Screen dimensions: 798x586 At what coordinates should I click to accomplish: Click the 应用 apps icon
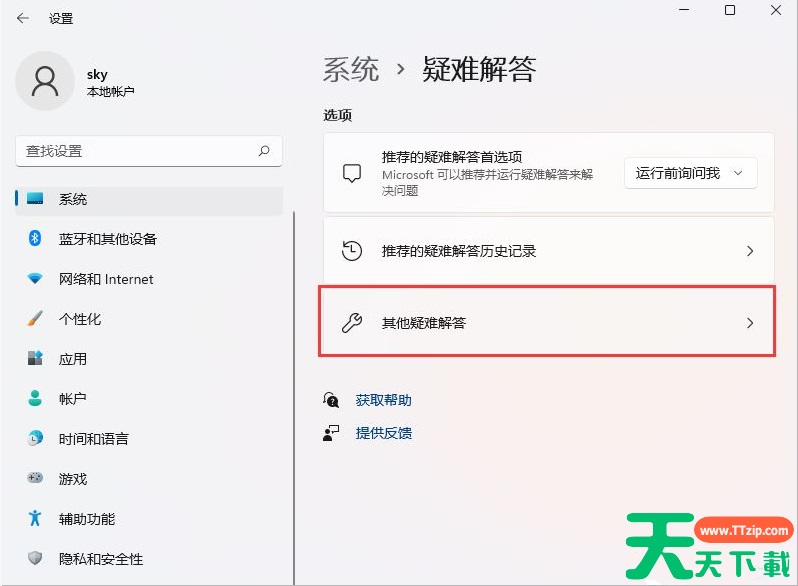[x=35, y=358]
